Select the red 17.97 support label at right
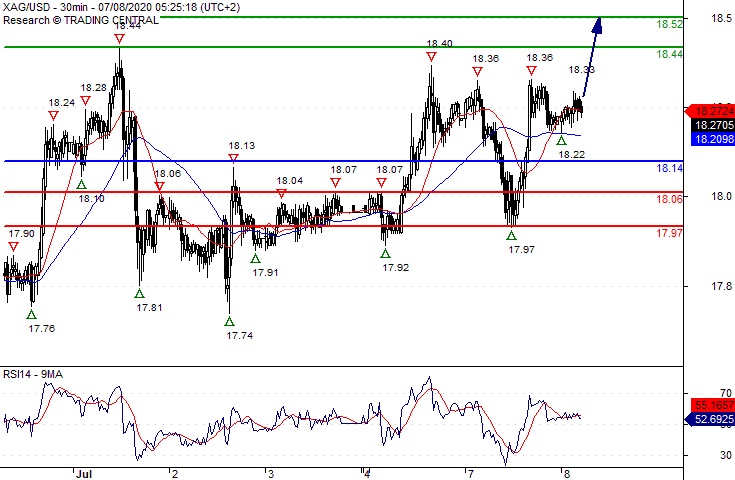The width and height of the screenshot is (735, 480). pyautogui.click(x=669, y=233)
